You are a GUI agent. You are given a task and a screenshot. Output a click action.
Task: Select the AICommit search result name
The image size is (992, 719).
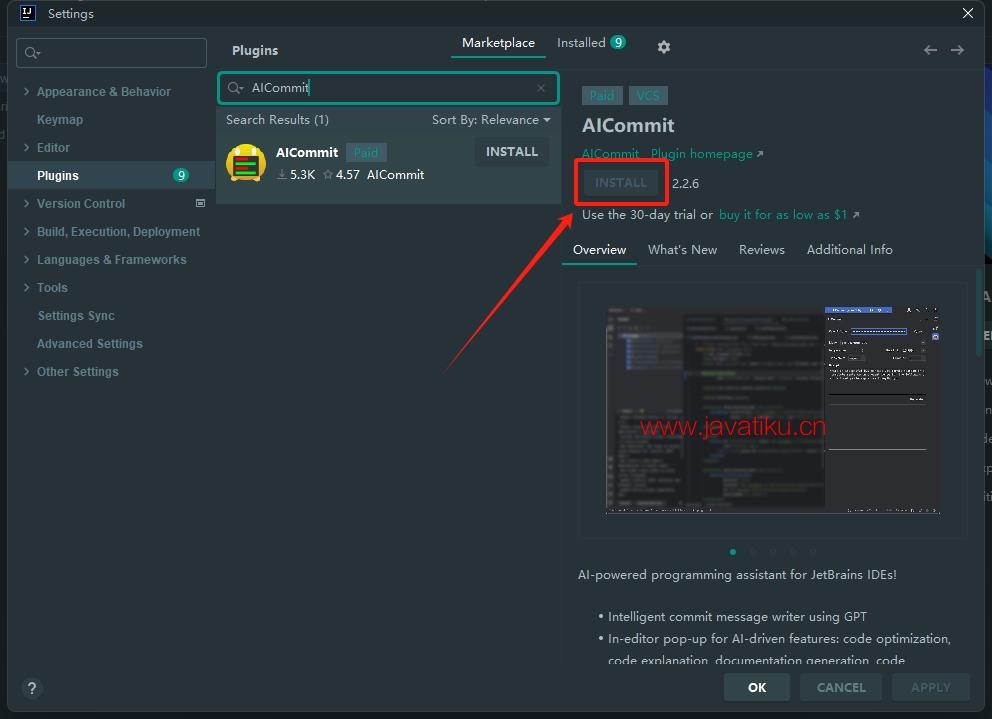tap(307, 153)
